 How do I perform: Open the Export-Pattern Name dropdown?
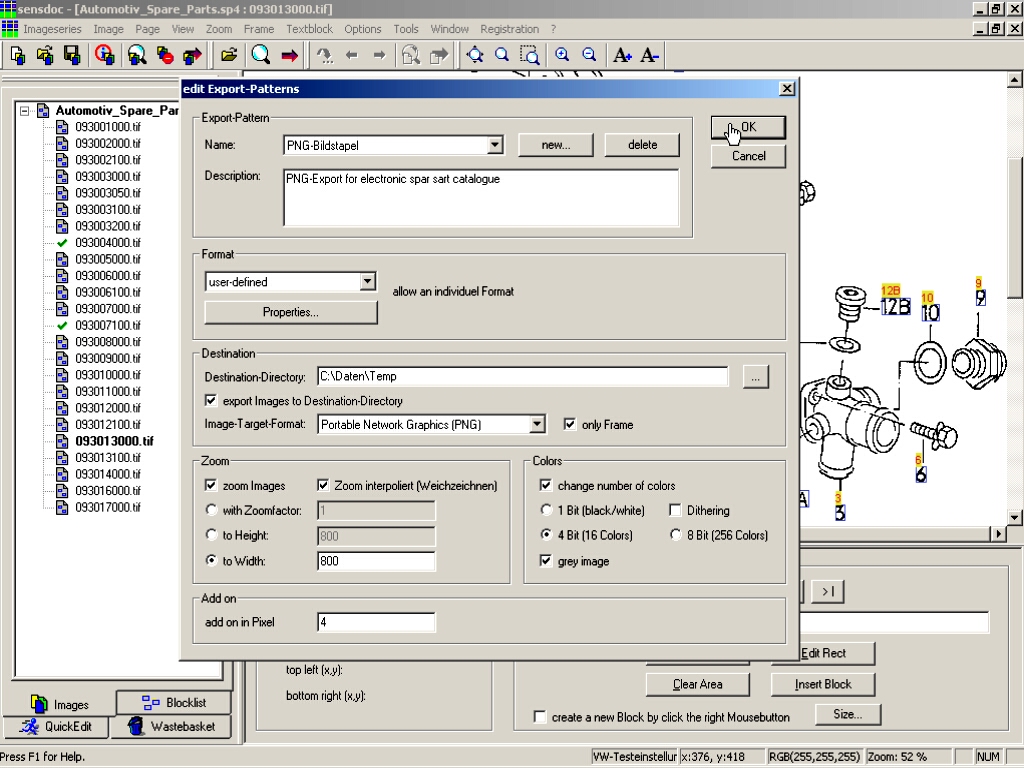[x=495, y=146]
